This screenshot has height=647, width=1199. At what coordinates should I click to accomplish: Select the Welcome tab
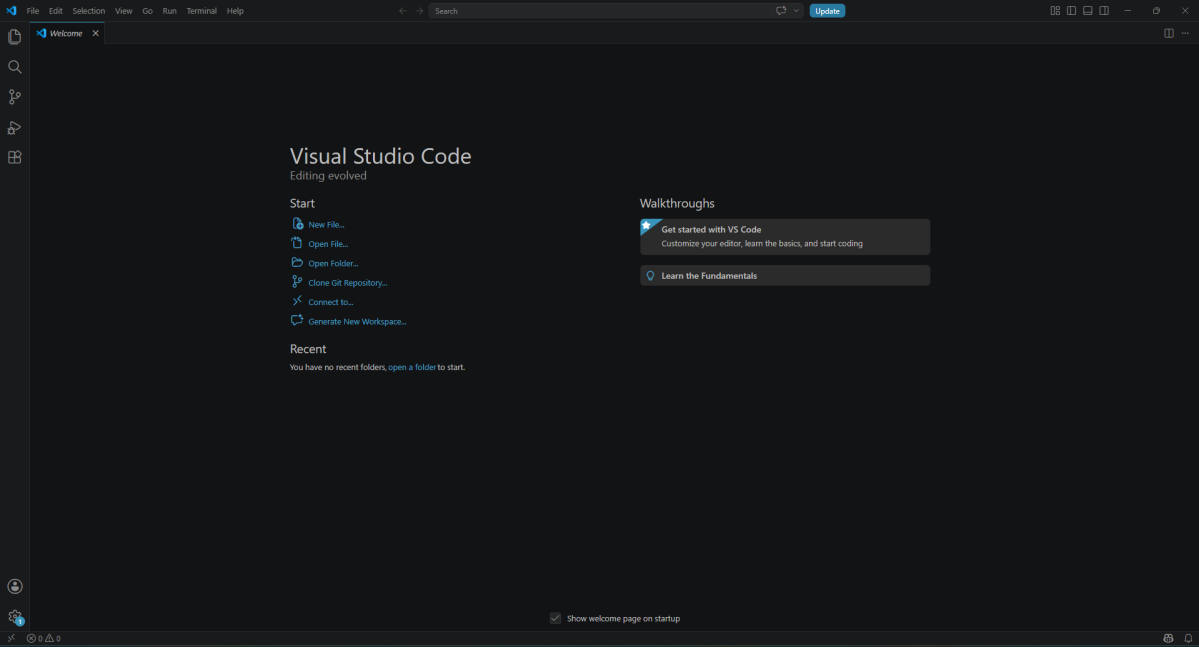pyautogui.click(x=66, y=34)
